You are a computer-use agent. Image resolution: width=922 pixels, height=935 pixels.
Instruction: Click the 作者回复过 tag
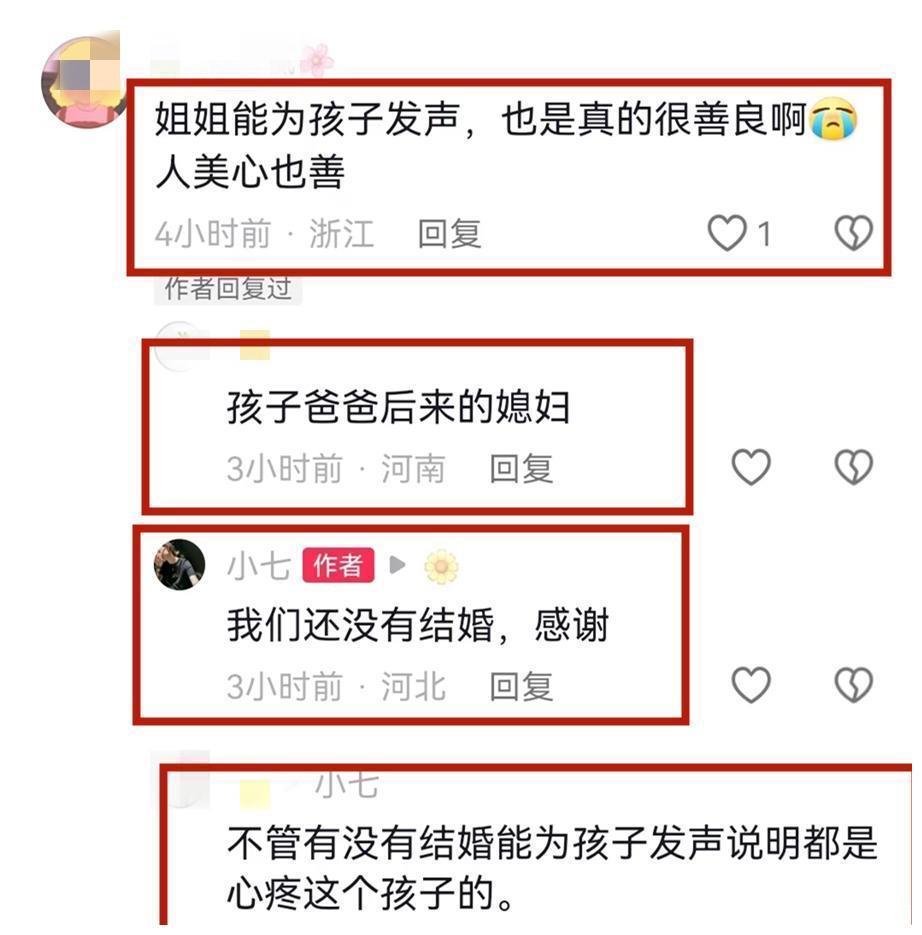[x=228, y=289]
